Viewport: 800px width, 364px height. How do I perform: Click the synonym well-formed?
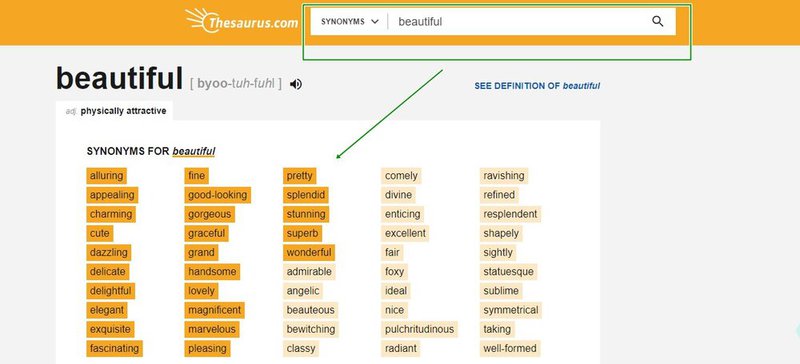510,349
